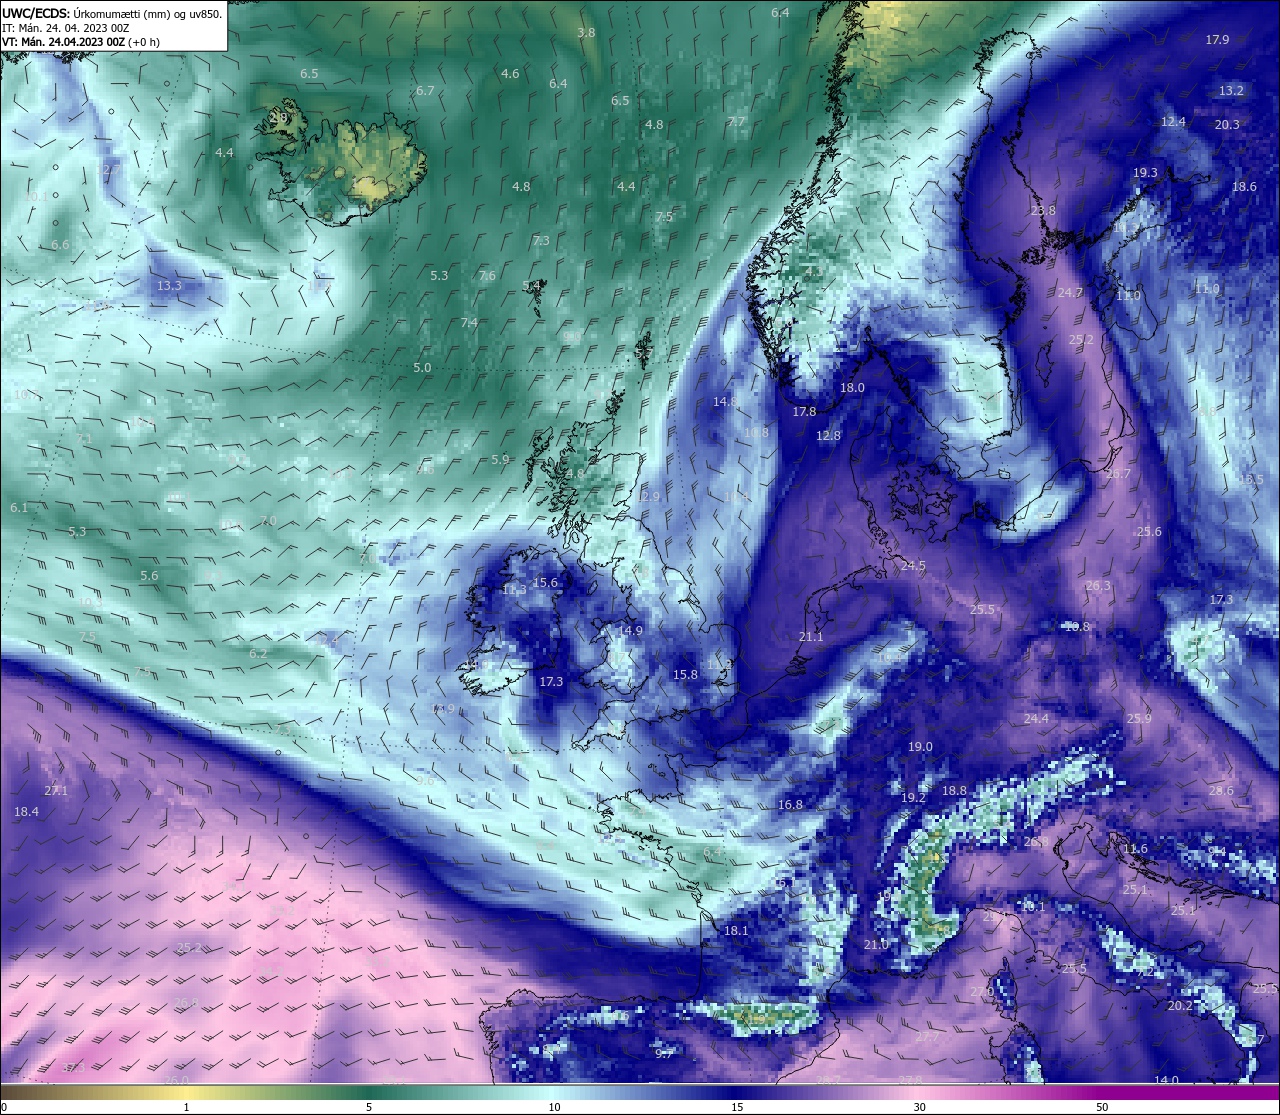
Task: Click the map value 18.8
Action: click(x=955, y=791)
